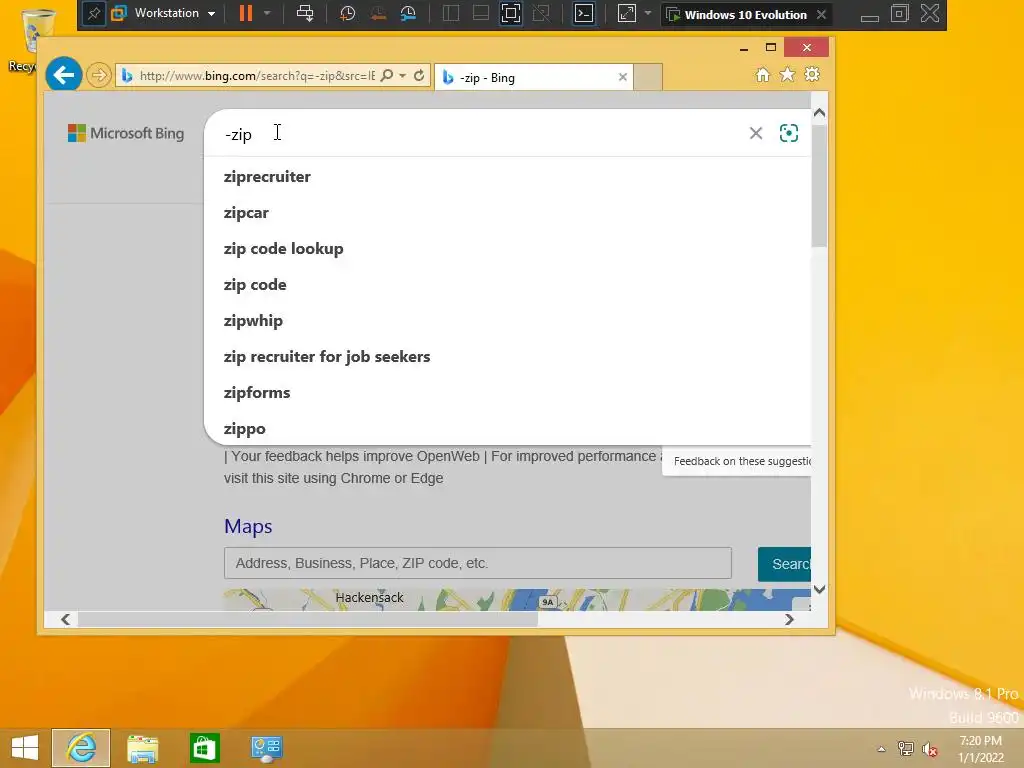Screen dimensions: 1024x768
Task: Open File Explorer from taskbar
Action: [142, 748]
